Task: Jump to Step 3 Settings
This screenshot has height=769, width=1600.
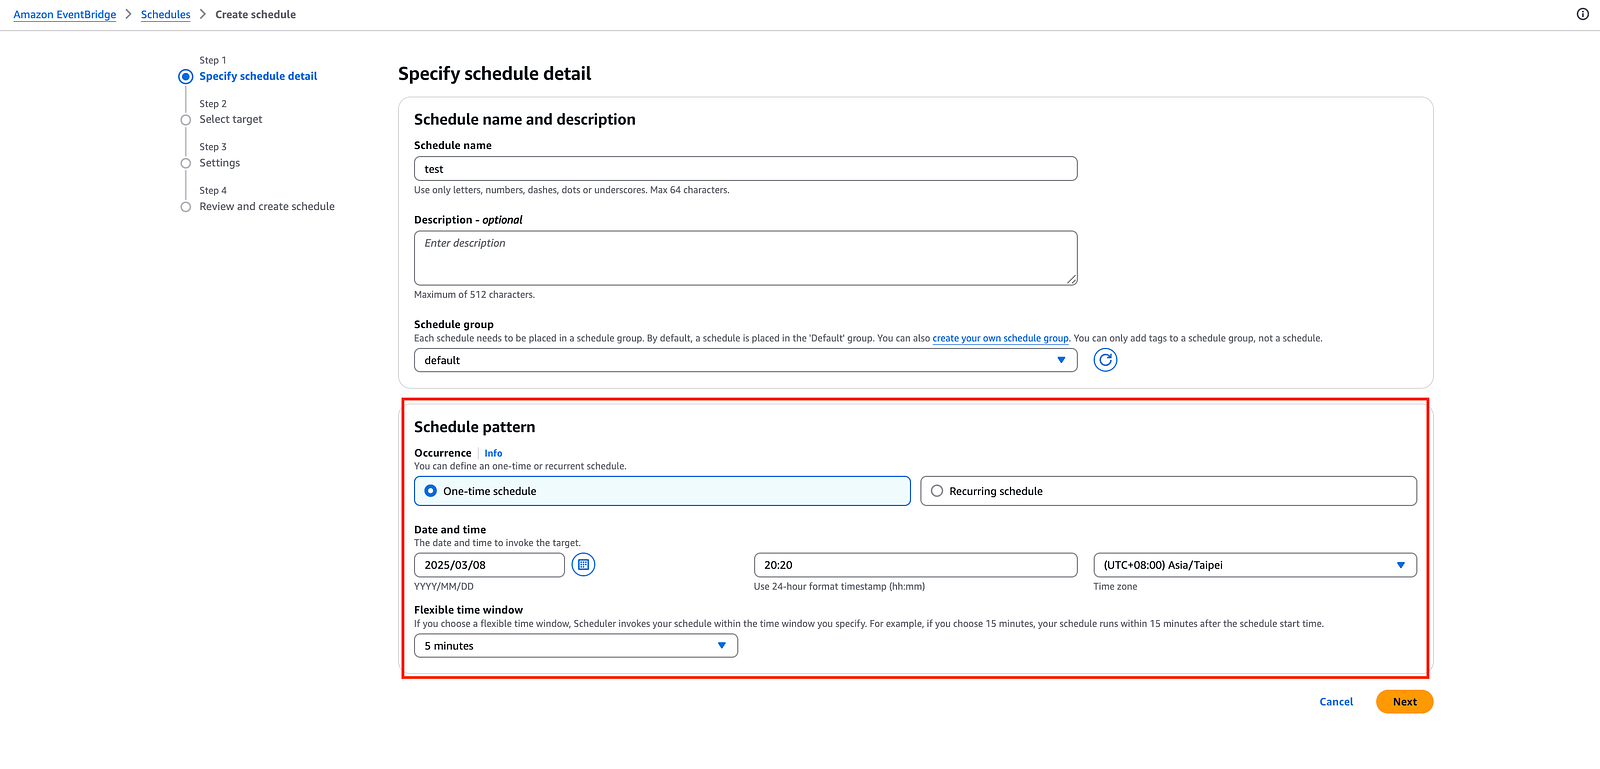Action: click(x=219, y=163)
